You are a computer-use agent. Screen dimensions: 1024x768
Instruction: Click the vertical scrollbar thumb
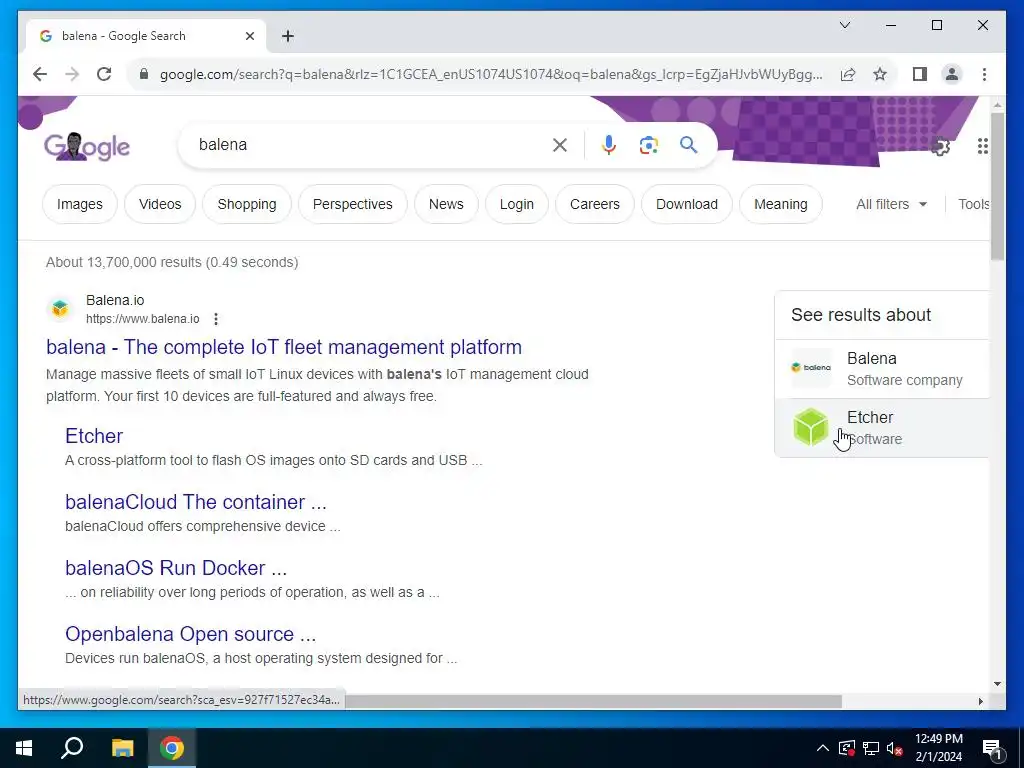(x=997, y=186)
